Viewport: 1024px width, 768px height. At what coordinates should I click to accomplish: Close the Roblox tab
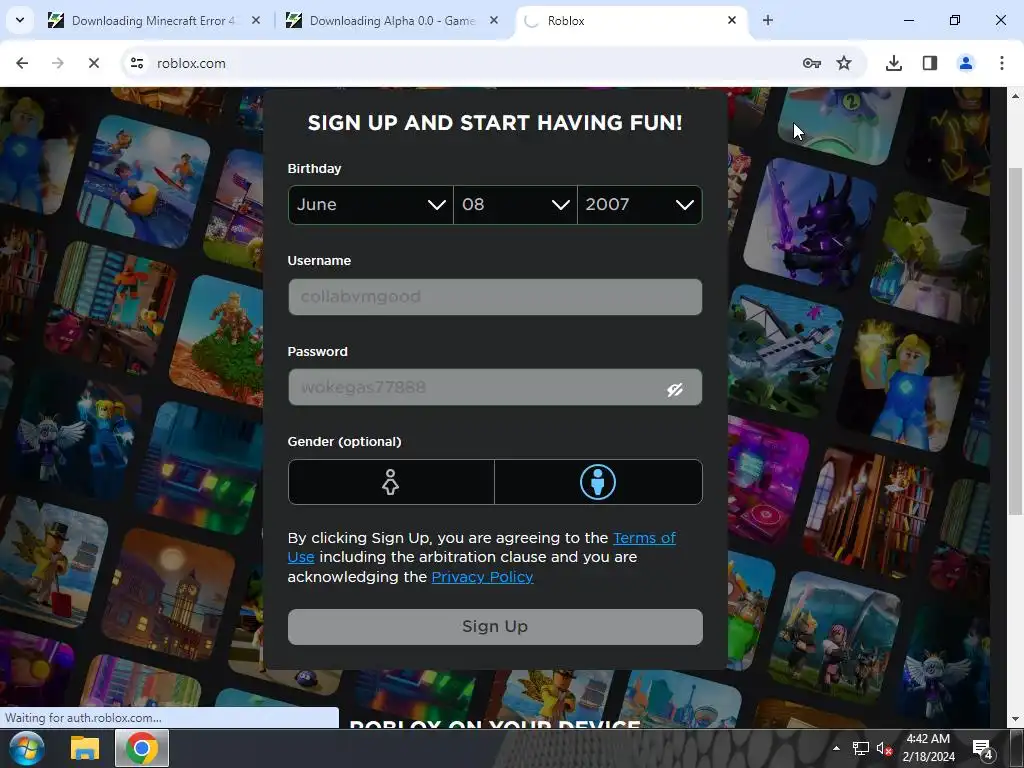pyautogui.click(x=732, y=20)
